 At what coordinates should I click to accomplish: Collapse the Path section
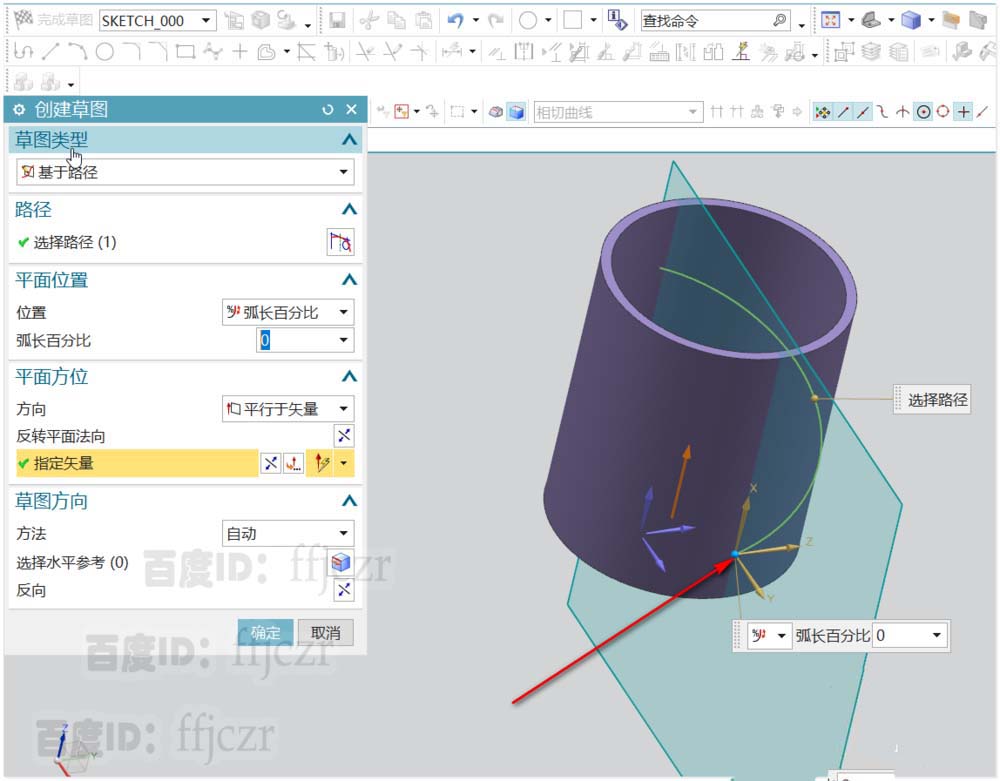coord(349,209)
